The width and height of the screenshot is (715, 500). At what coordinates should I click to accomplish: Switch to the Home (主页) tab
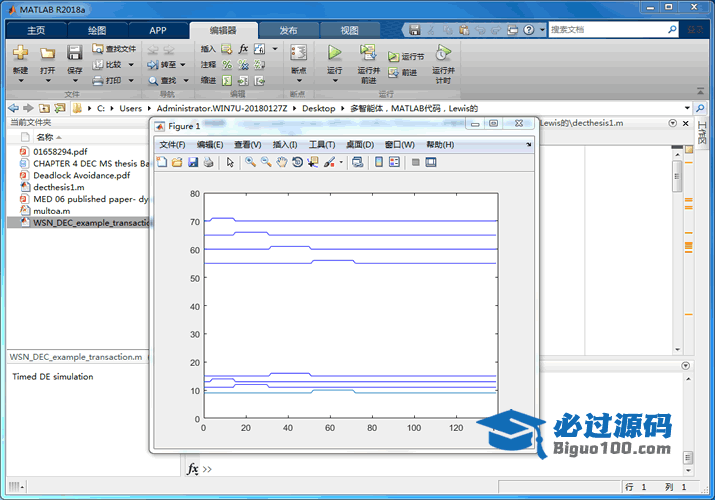coord(36,30)
